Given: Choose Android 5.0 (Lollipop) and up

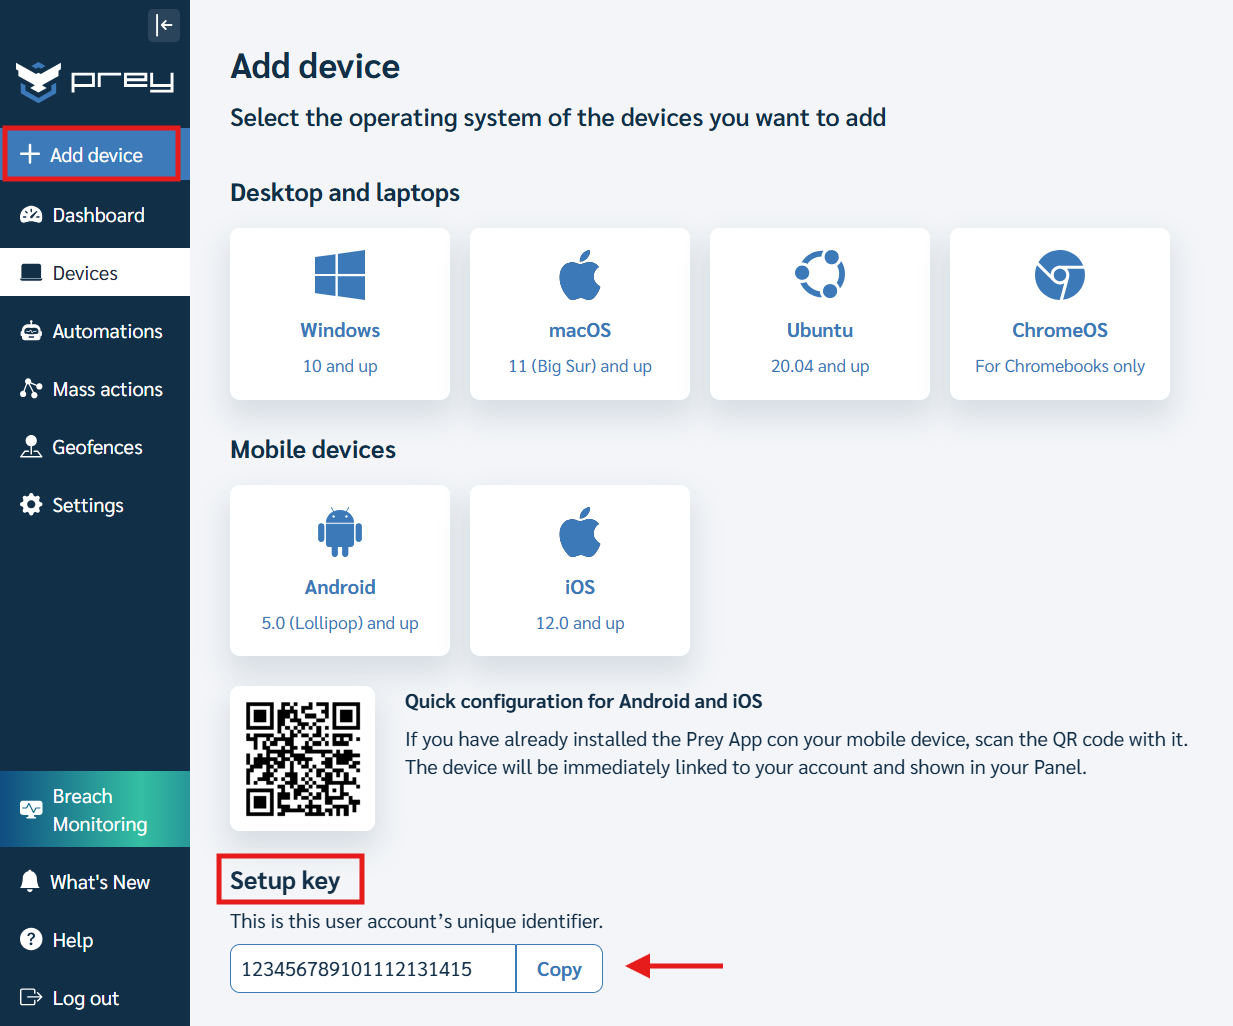Looking at the screenshot, I should point(340,571).
